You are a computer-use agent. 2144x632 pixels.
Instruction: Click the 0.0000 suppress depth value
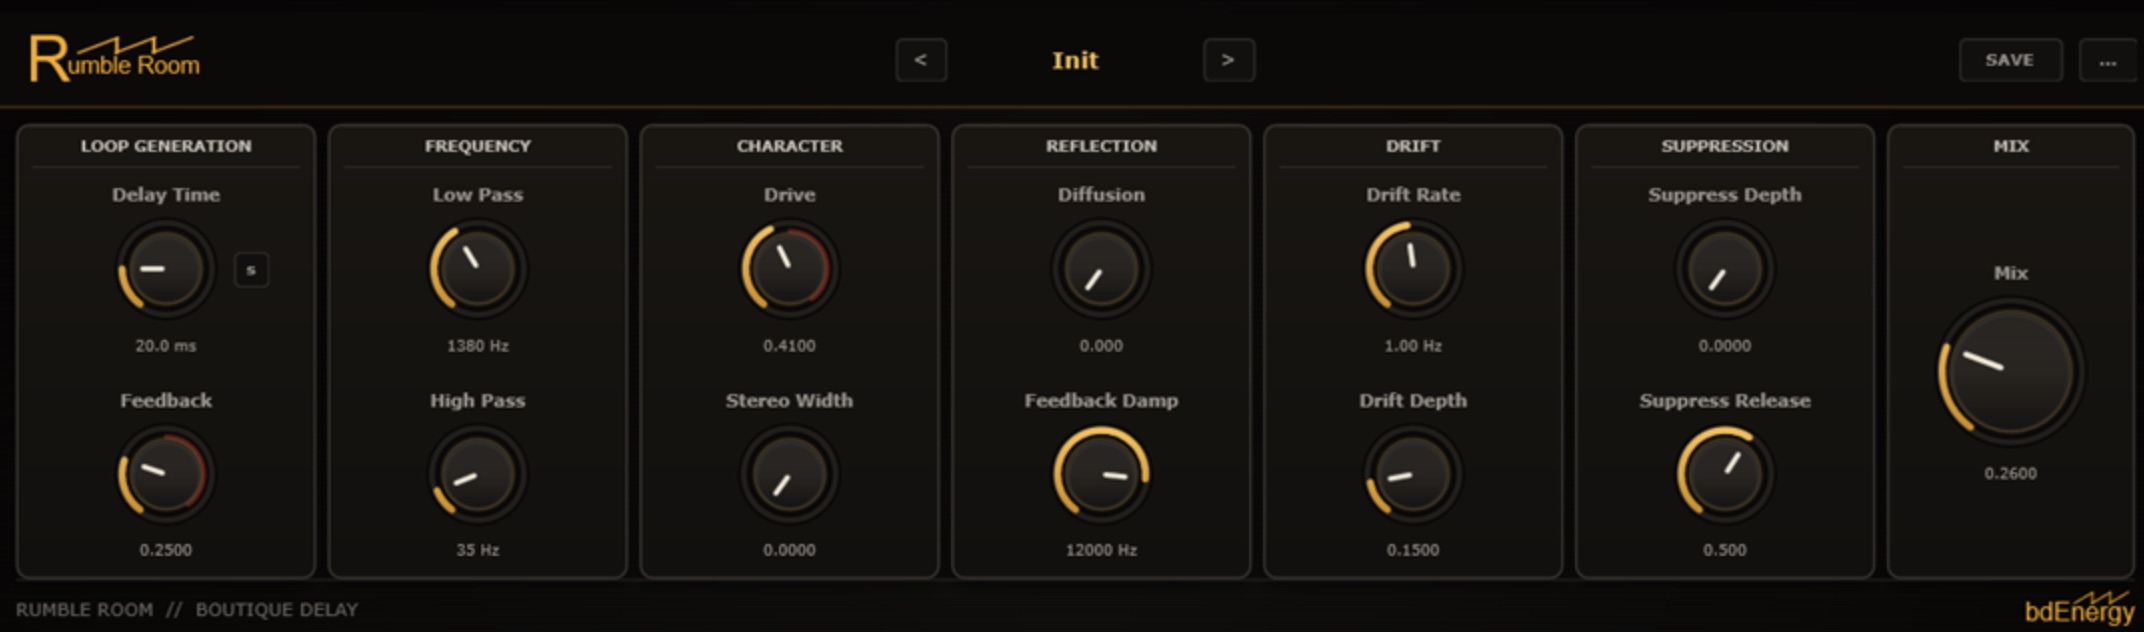pos(1725,346)
